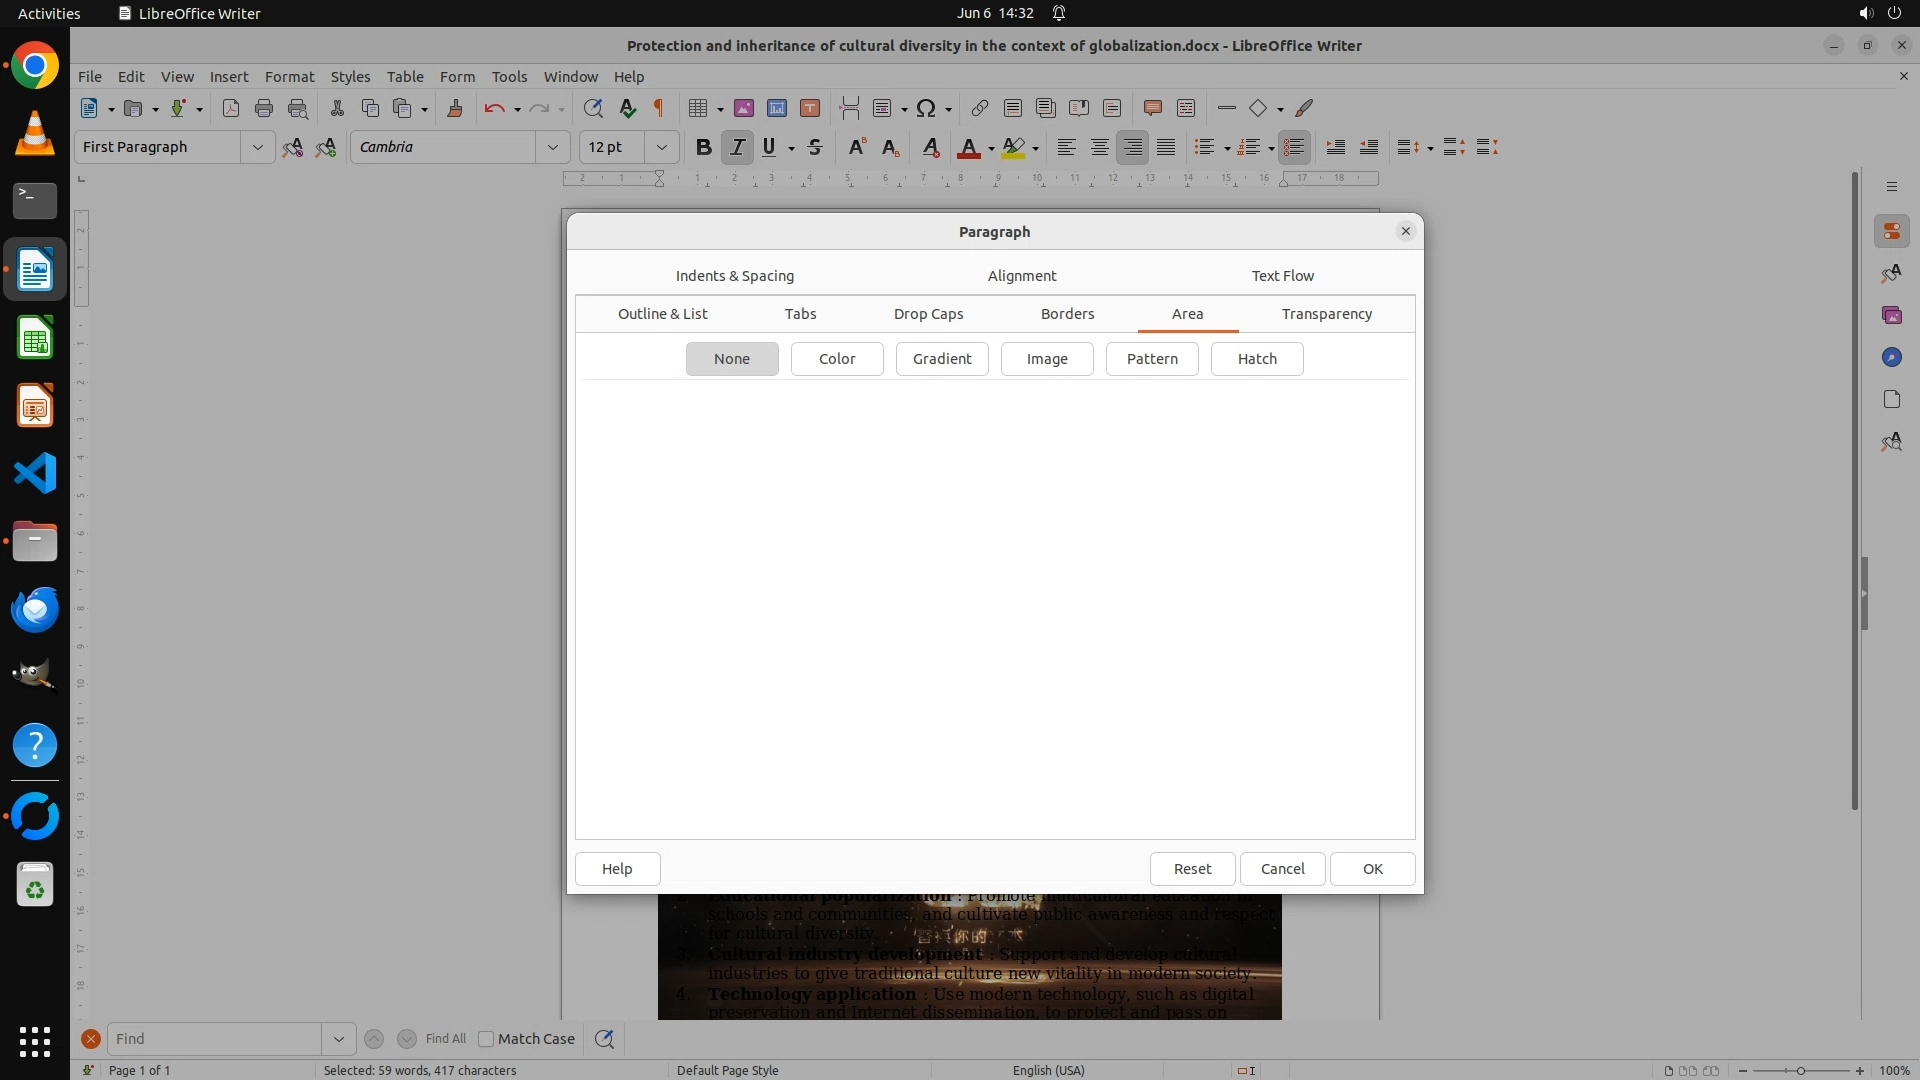1920x1080 pixels.
Task: Open the Styles menu
Action: tap(350, 77)
